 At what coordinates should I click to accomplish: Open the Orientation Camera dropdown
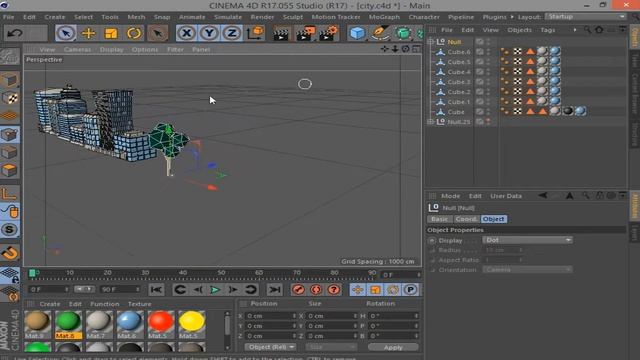(x=527, y=270)
